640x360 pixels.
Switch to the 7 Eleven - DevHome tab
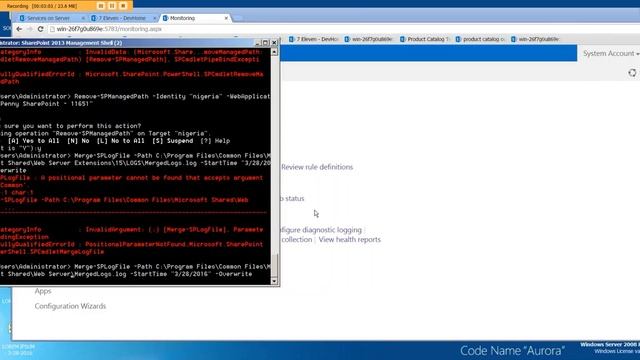[x=122, y=18]
